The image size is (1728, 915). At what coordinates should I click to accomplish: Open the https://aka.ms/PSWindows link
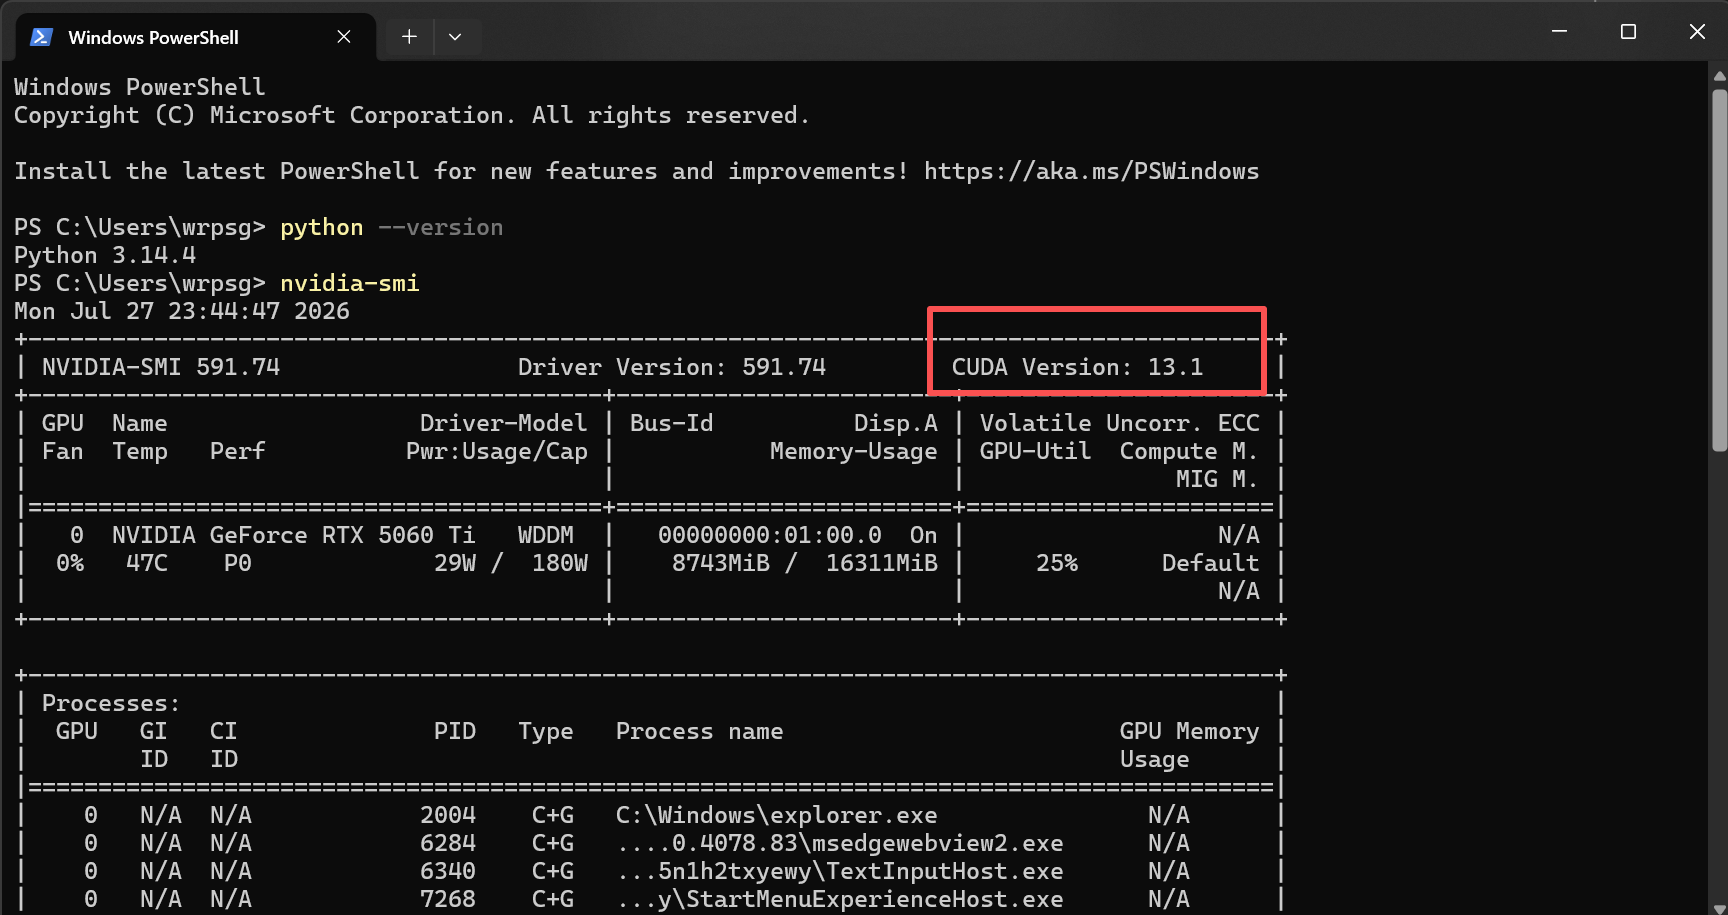click(1091, 171)
